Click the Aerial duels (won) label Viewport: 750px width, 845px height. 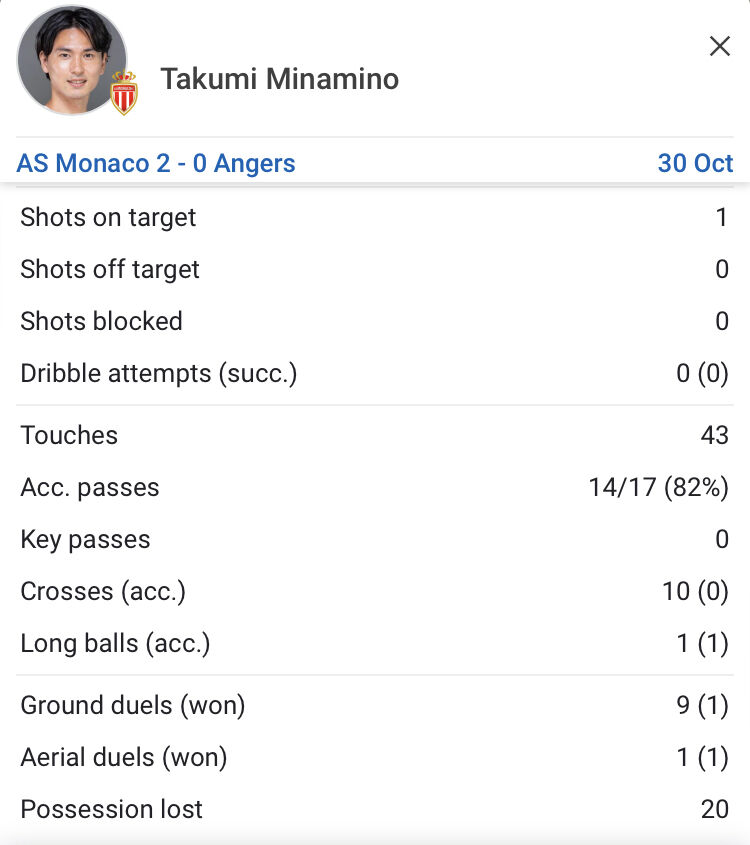pos(123,757)
